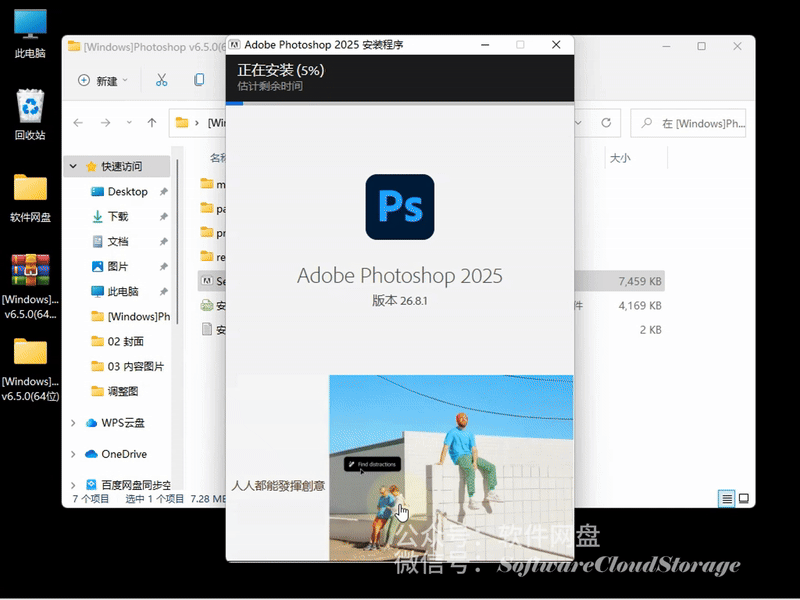Screen dimensions: 800x600
Task: Open the 此电脑 desktop icon
Action: [x=30, y=32]
